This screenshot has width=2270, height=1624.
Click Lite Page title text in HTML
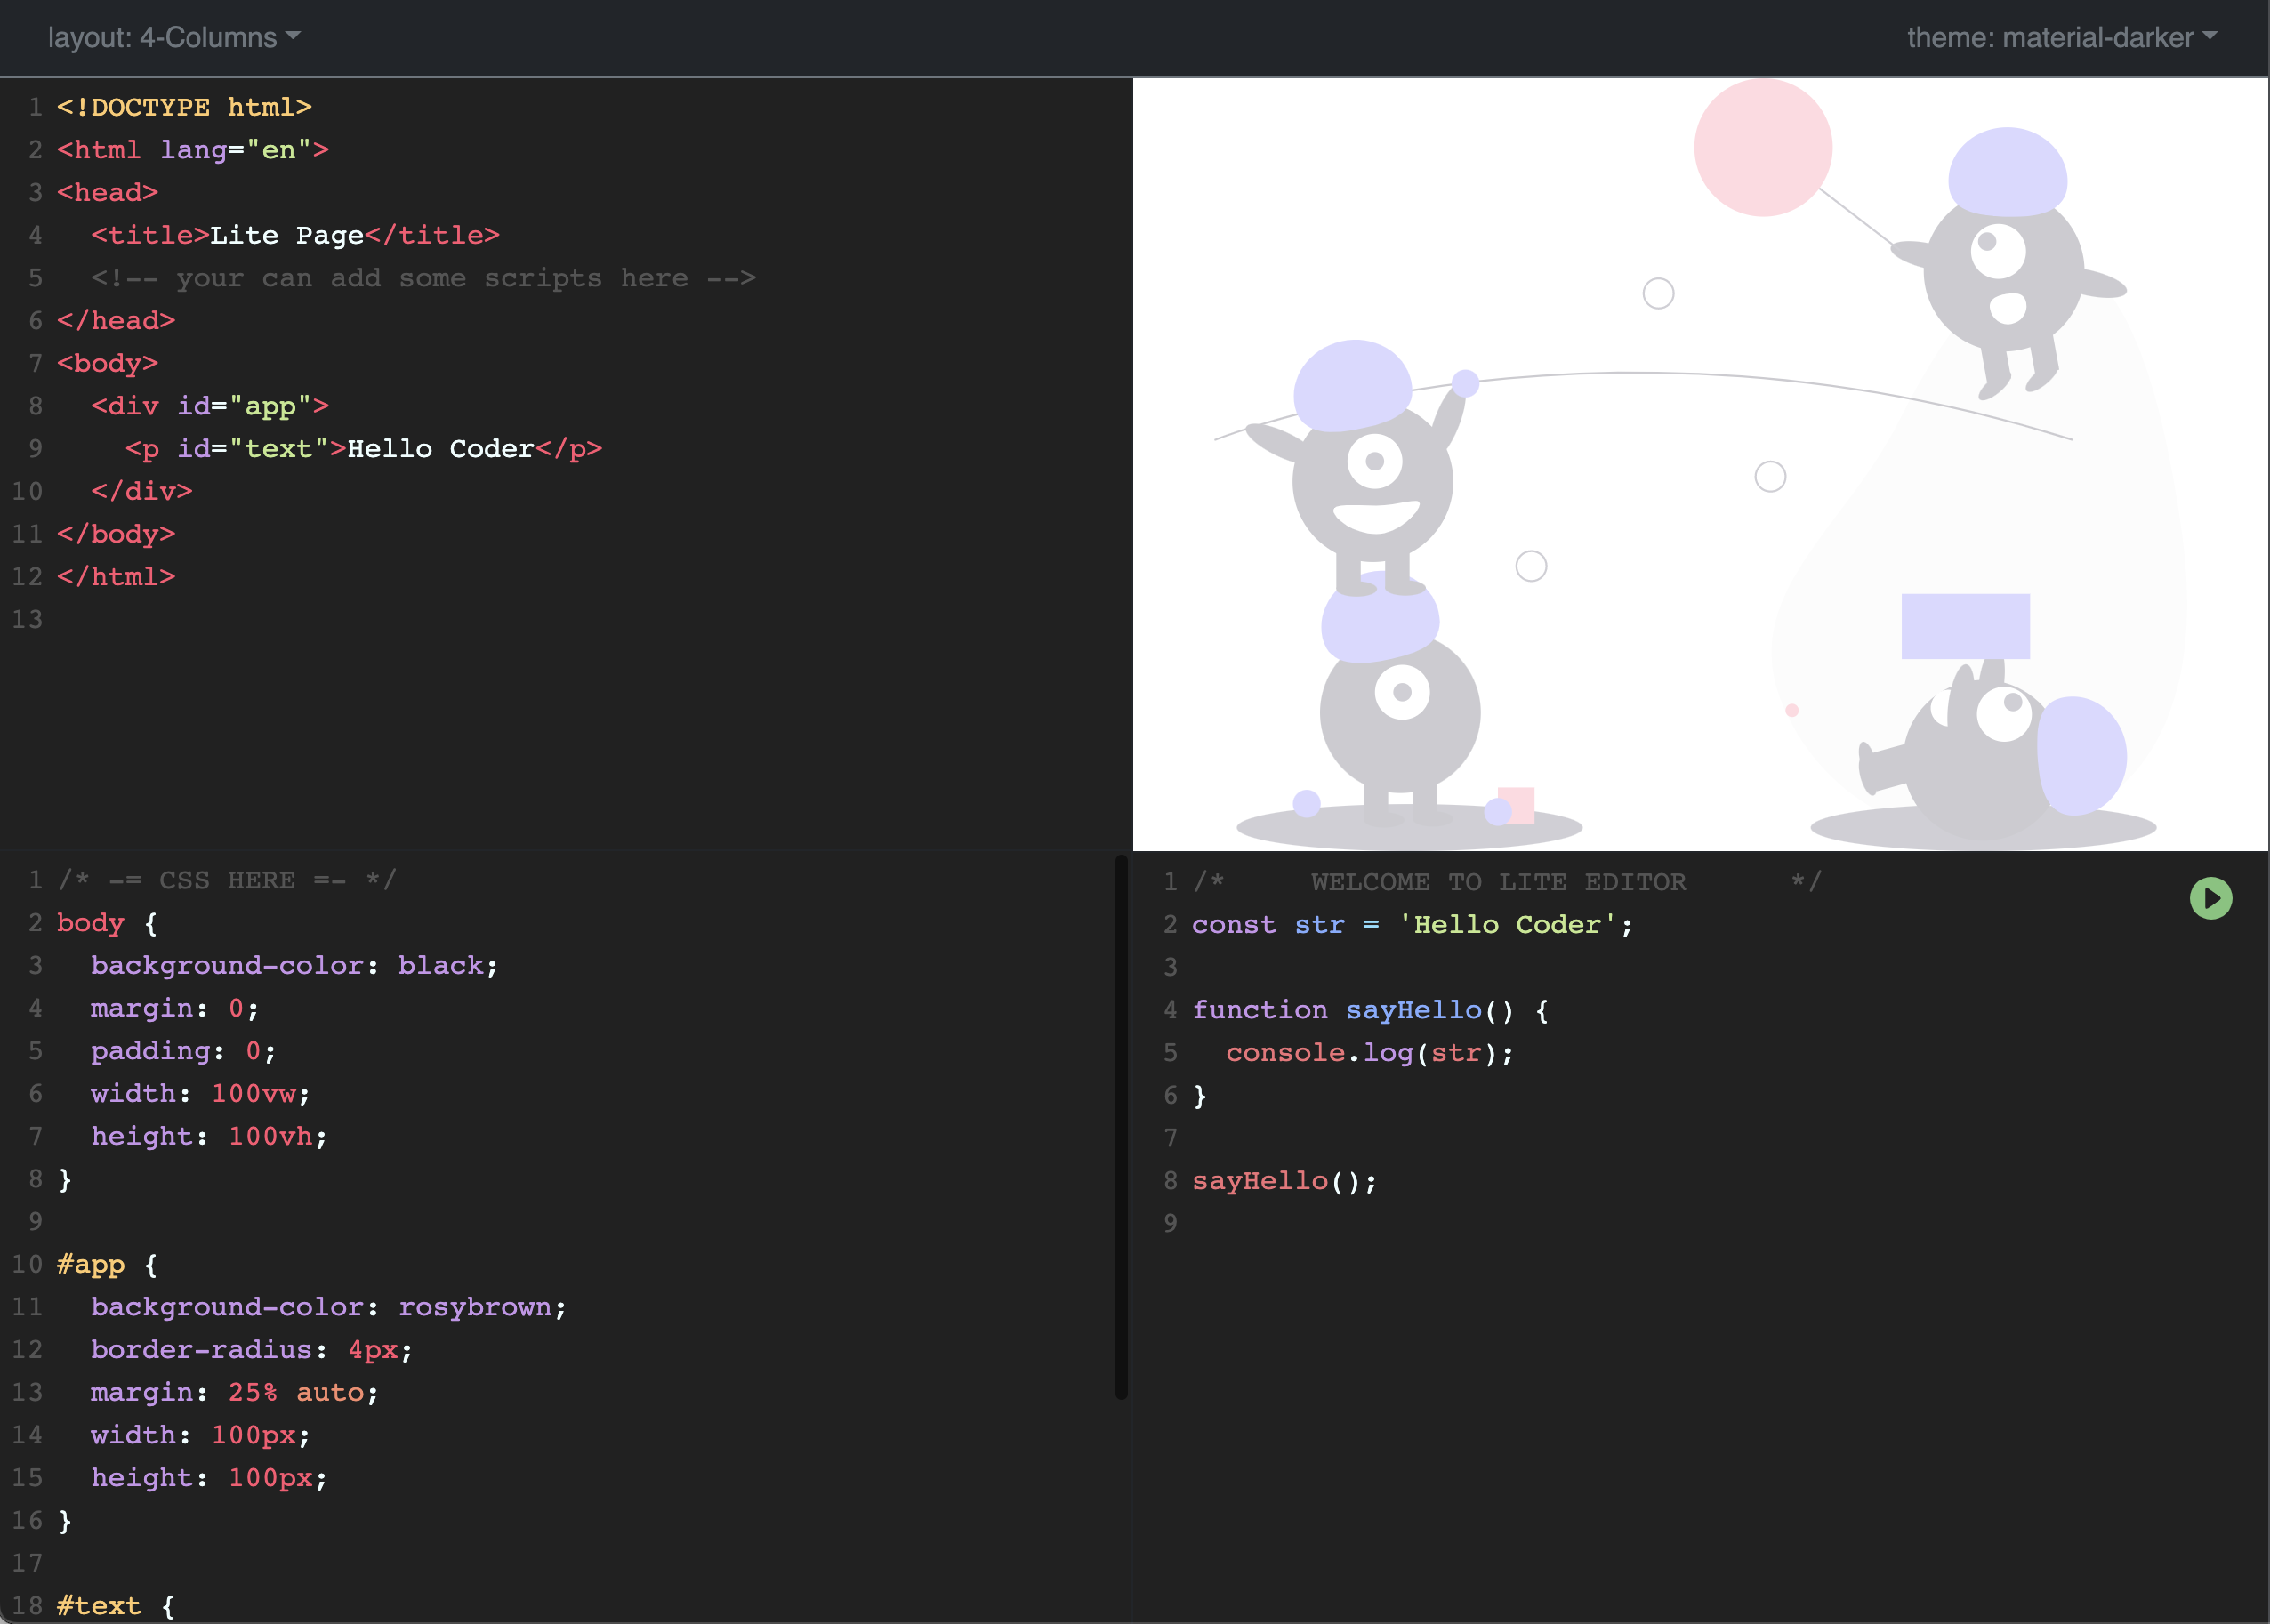click(x=286, y=236)
